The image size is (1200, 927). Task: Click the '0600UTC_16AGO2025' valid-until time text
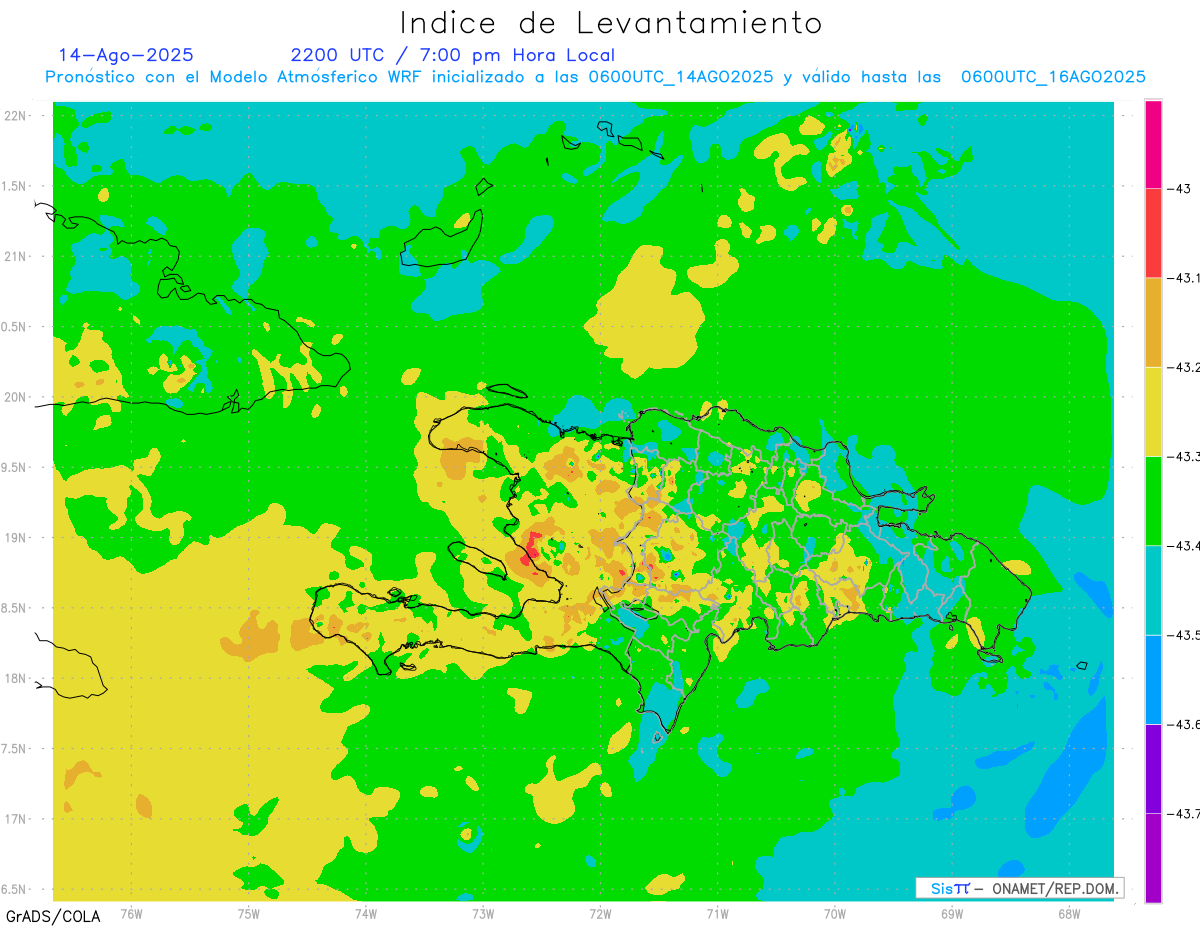tap(1053, 77)
